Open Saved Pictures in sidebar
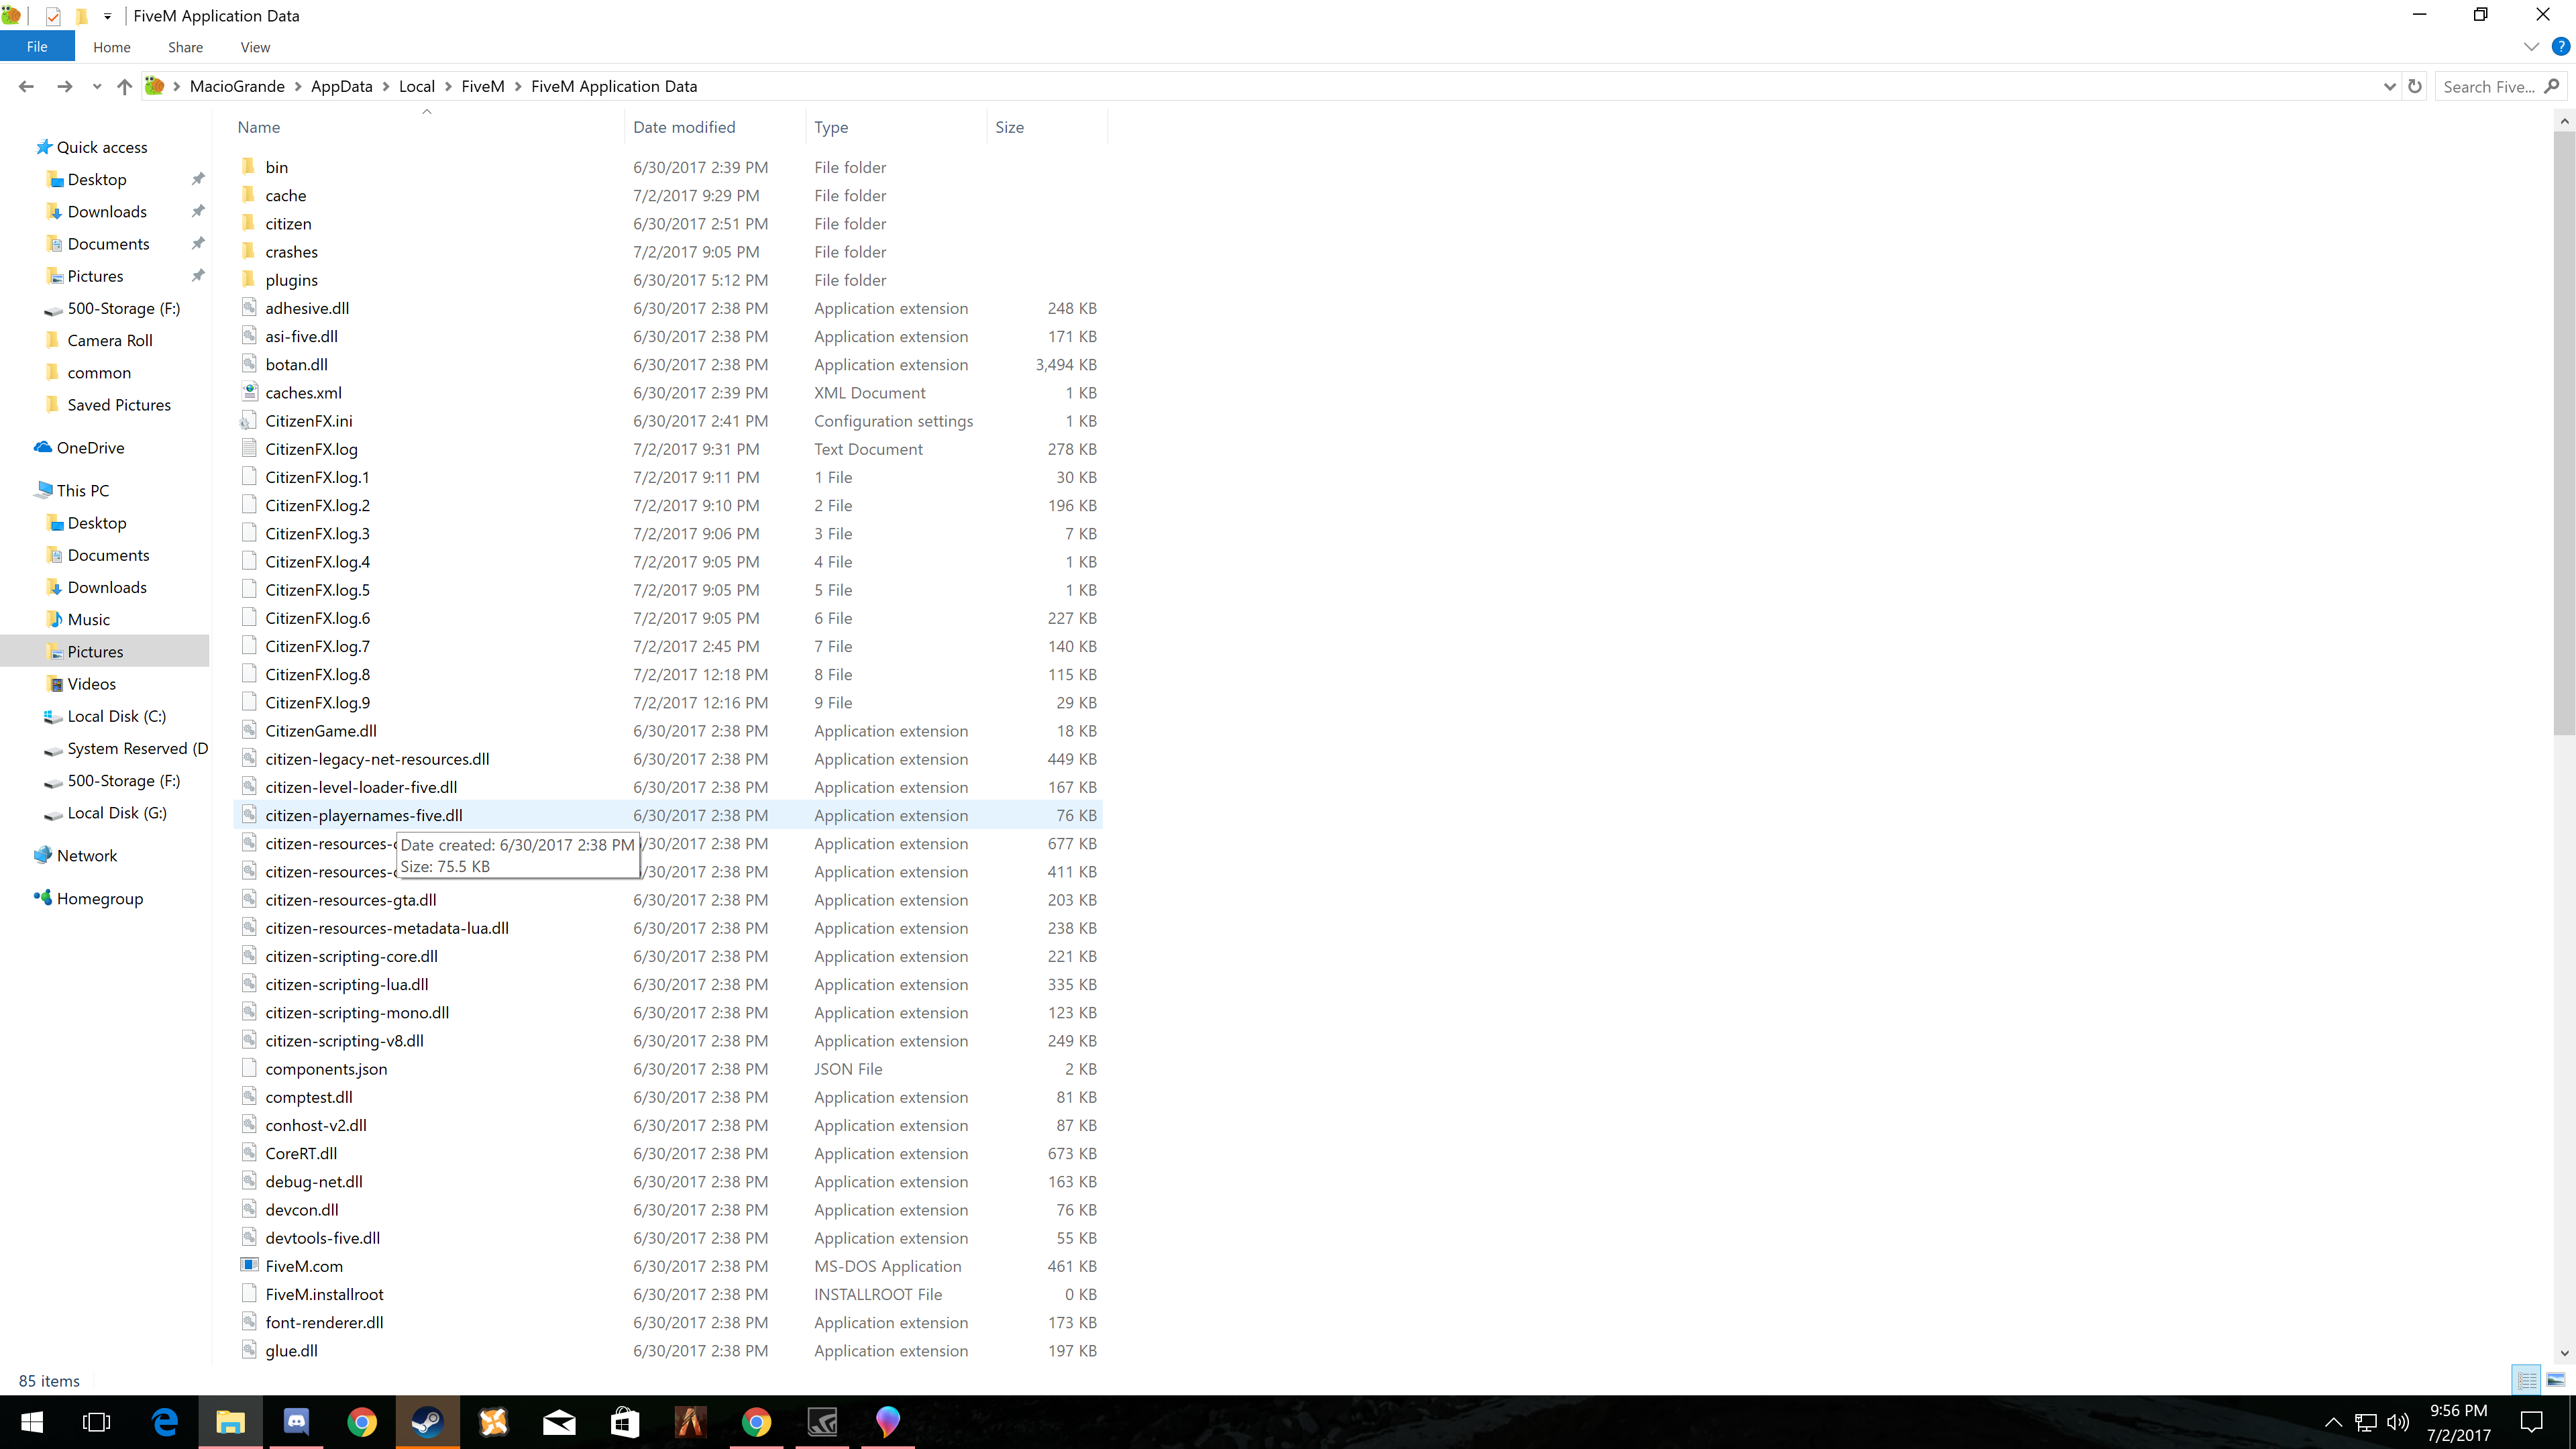Screen dimensions: 2576x1449 point(119,405)
